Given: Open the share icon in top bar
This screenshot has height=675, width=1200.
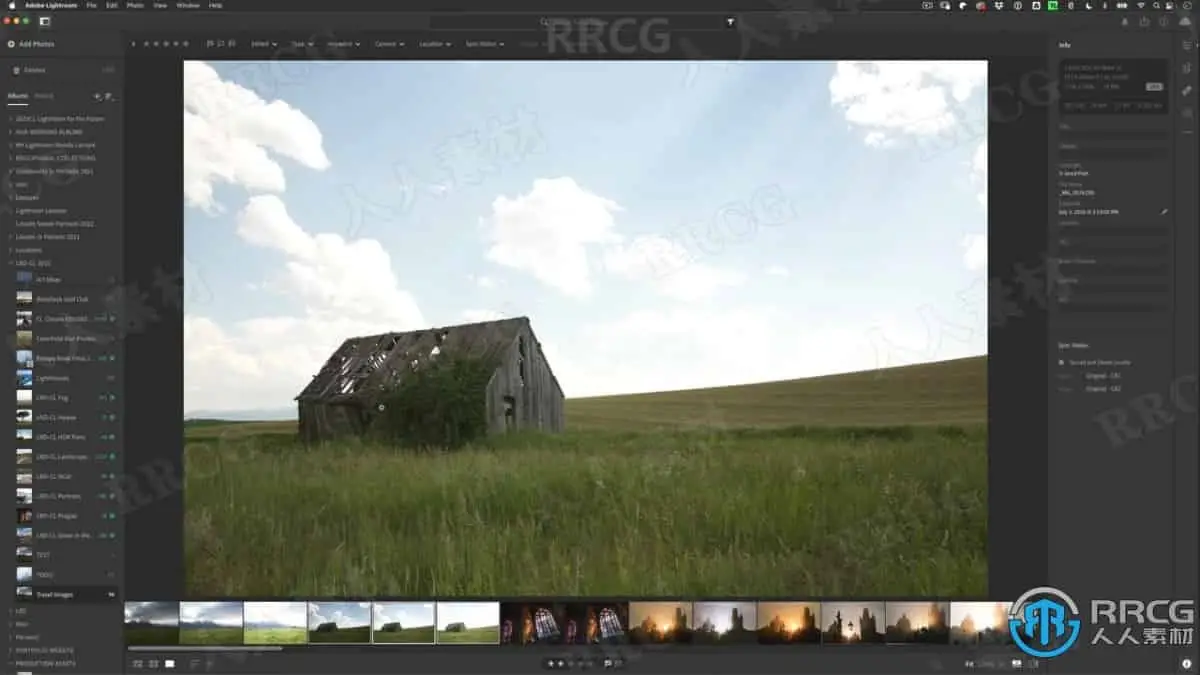Looking at the screenshot, I should 1143,21.
